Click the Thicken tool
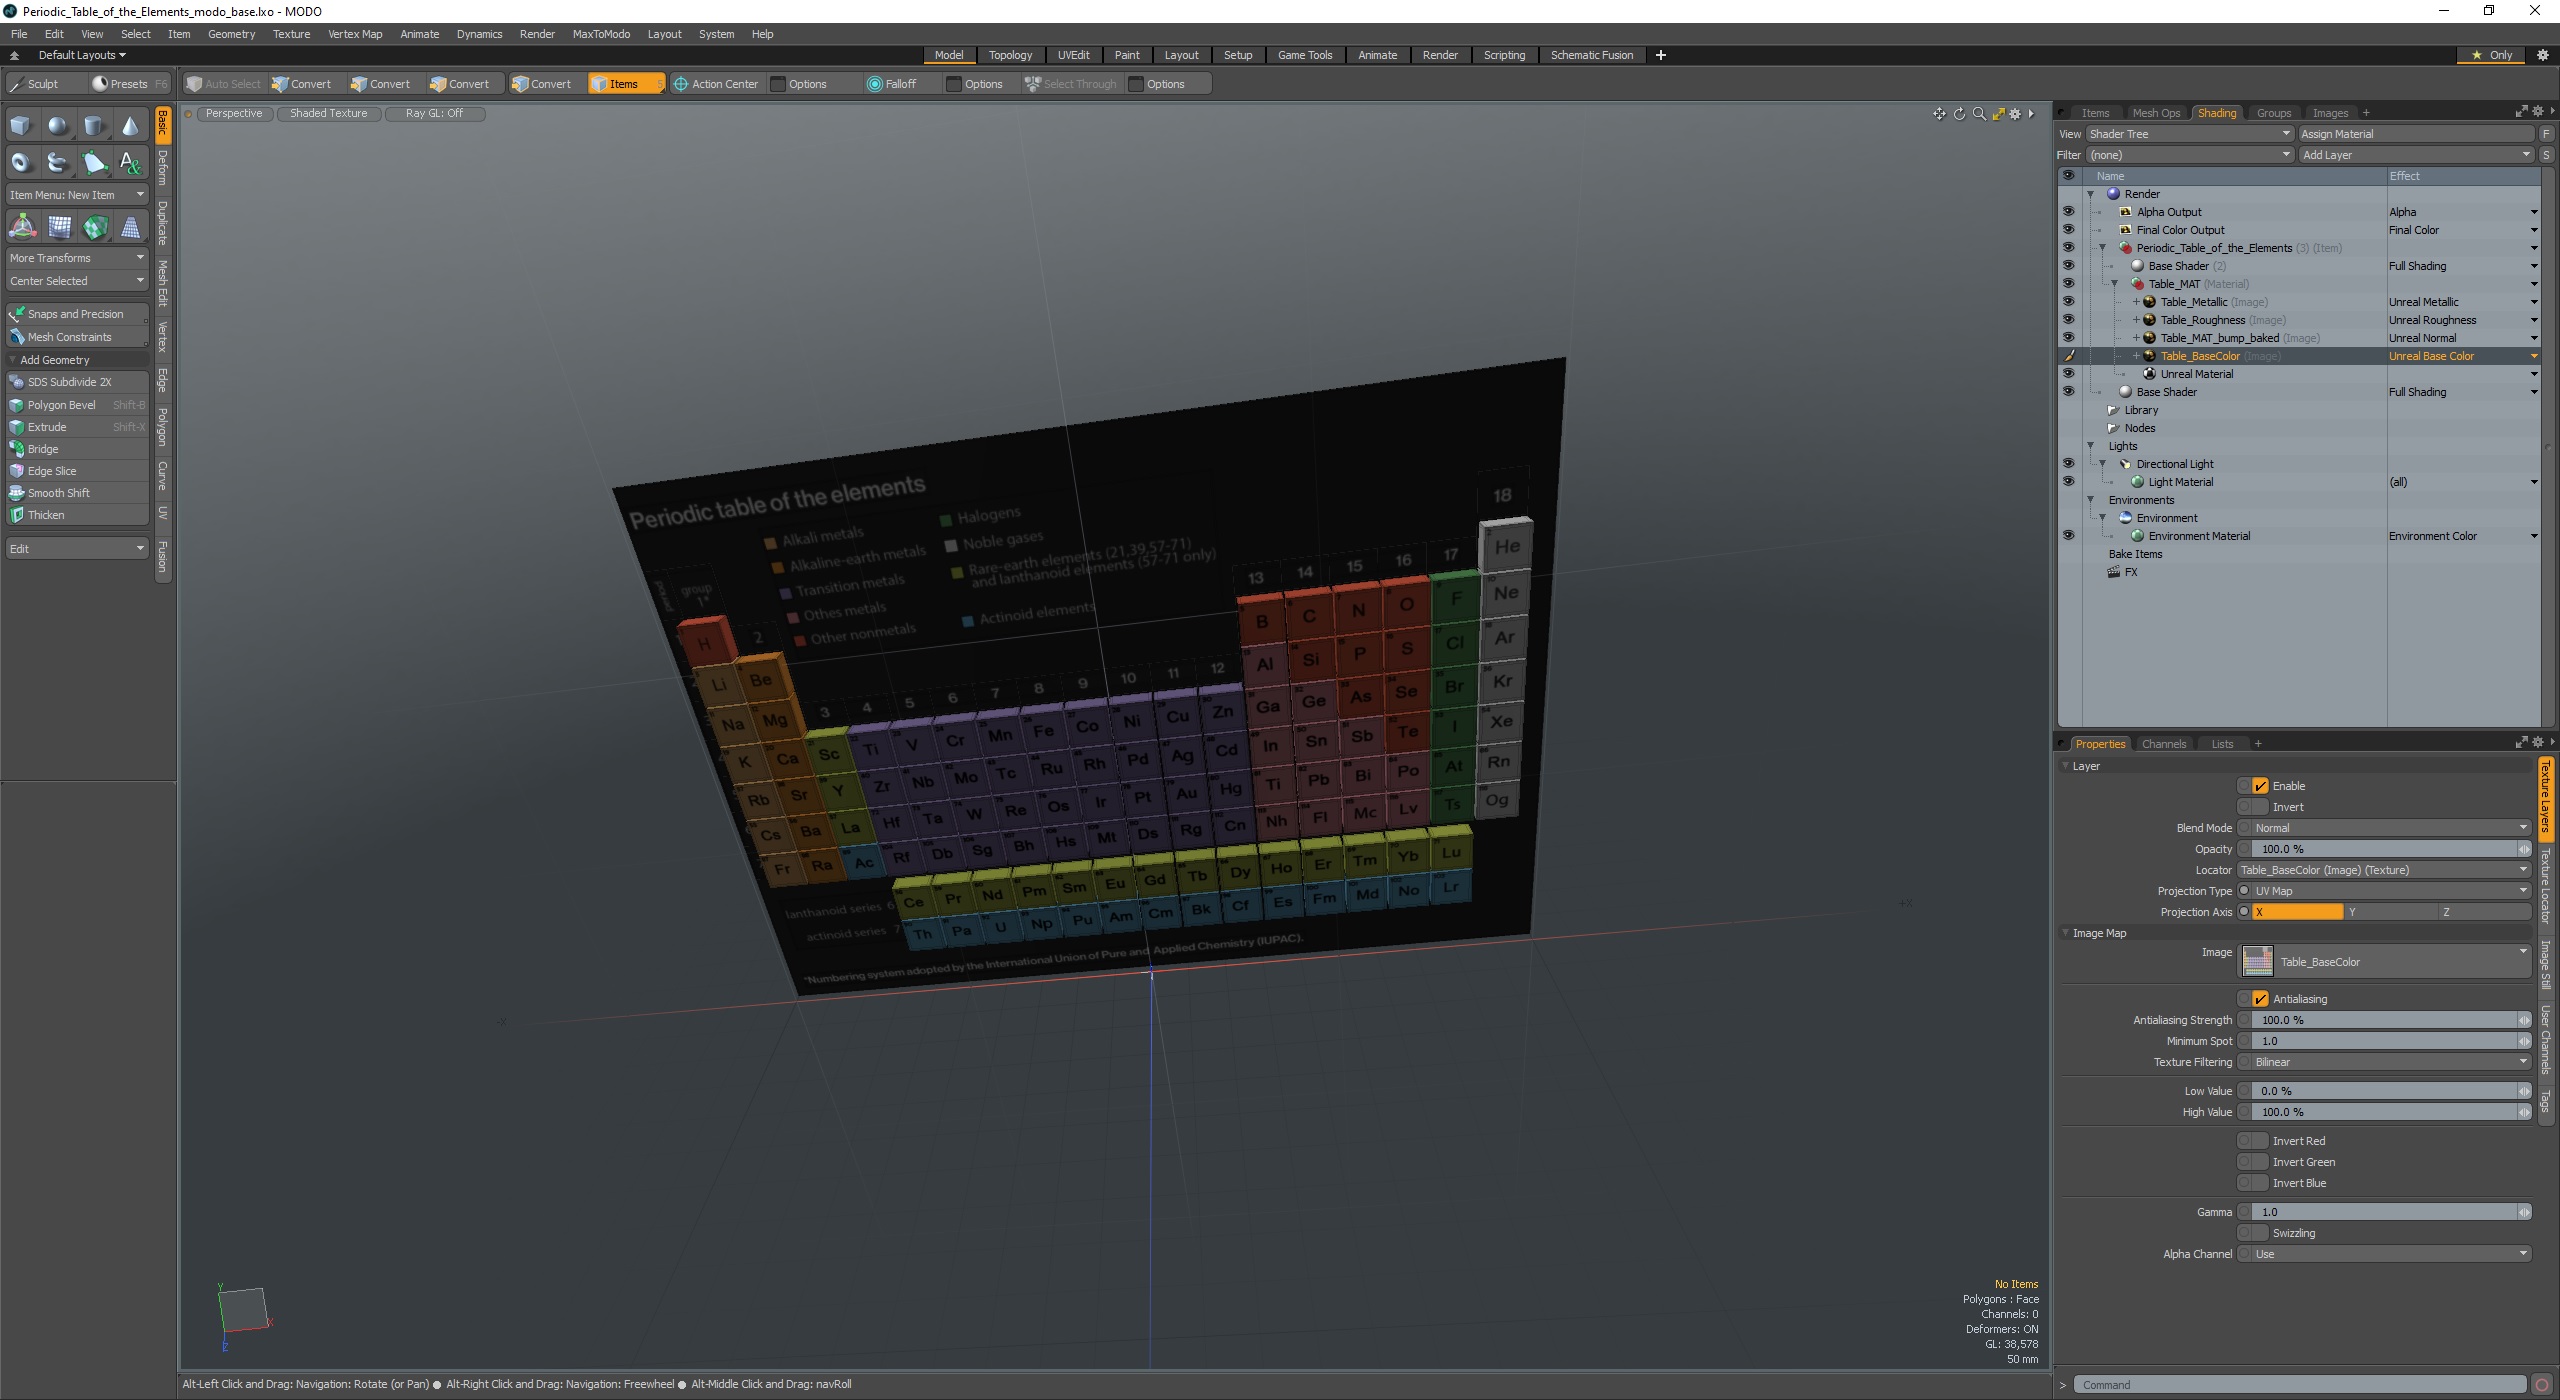Screen dimensions: 2560x1400 77,515
